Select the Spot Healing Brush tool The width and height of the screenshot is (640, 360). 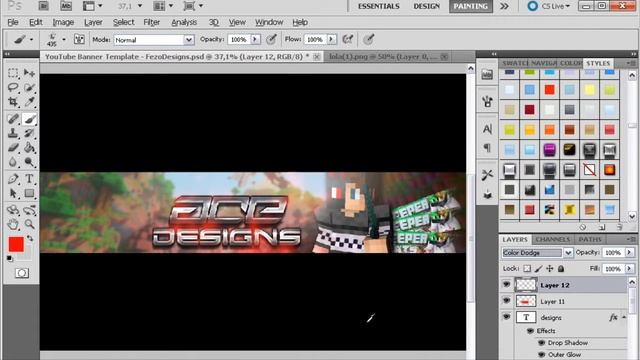[x=13, y=119]
